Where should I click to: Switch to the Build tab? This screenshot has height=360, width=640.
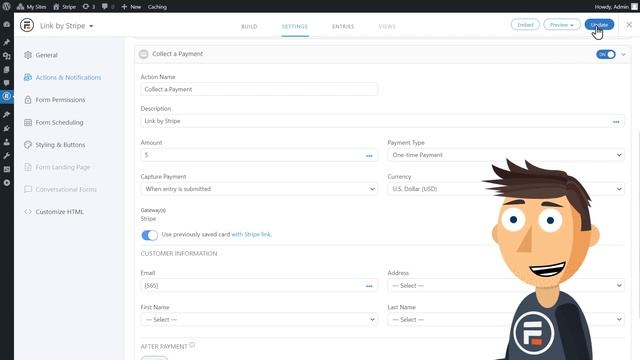[249, 27]
